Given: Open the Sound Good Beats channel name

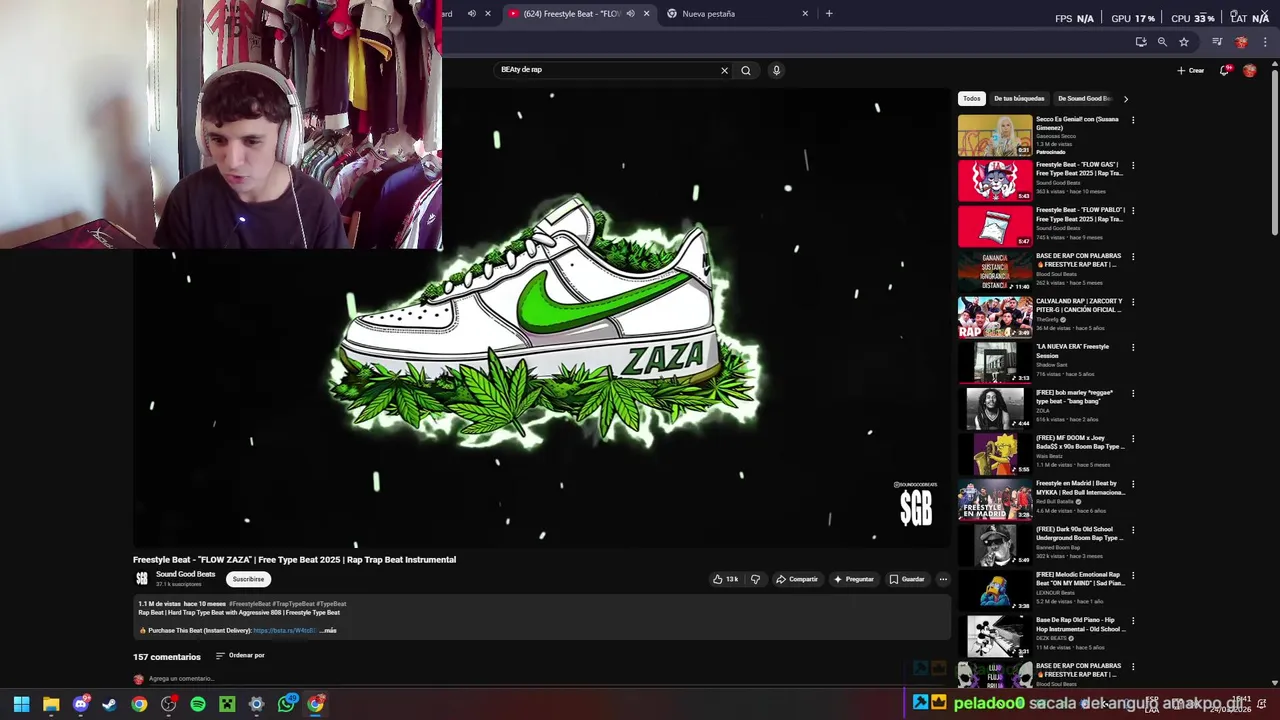Looking at the screenshot, I should coord(185,575).
